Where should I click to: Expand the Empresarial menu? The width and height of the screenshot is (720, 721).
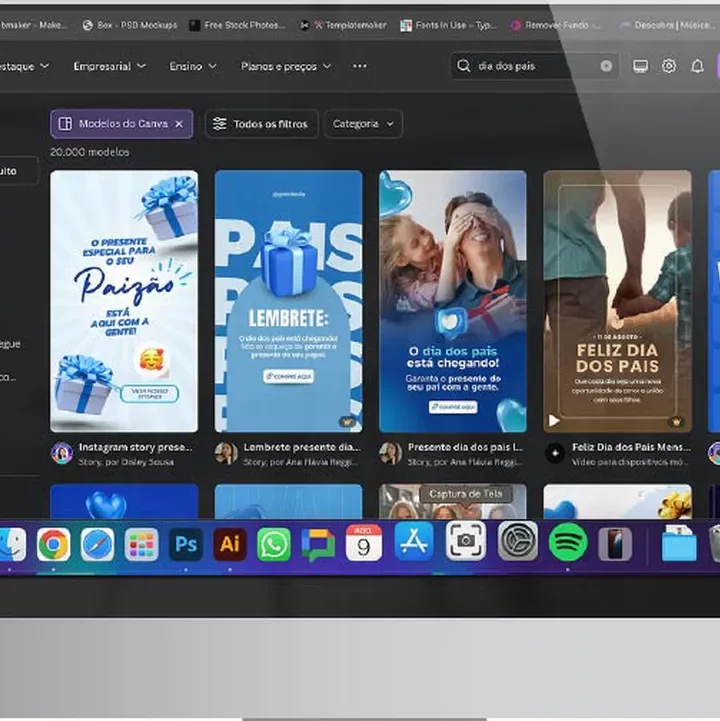109,66
